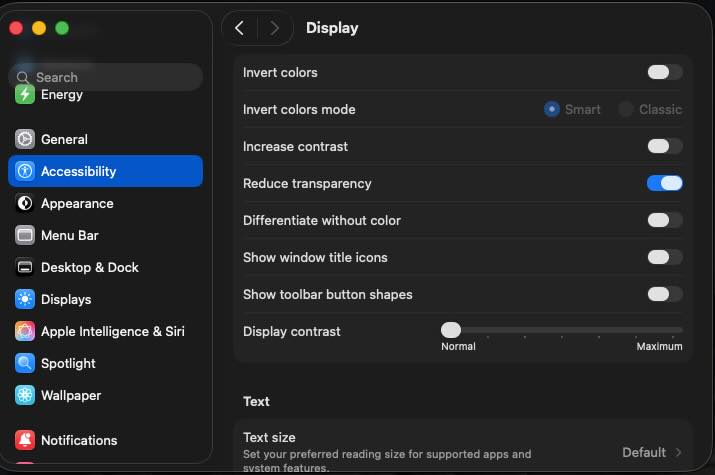Click the Accessibility icon in sidebar
The height and width of the screenshot is (475, 715).
click(25, 171)
